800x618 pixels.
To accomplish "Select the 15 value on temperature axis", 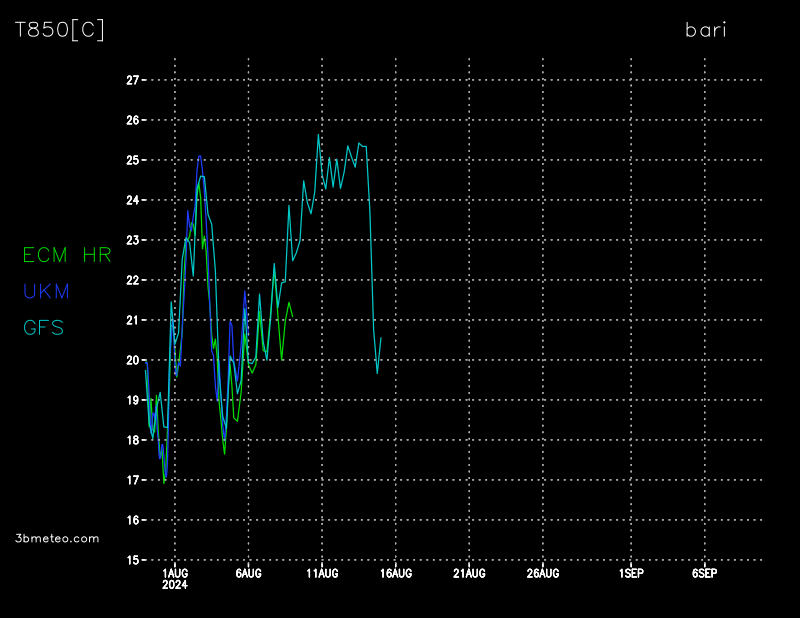I will pyautogui.click(x=132, y=560).
